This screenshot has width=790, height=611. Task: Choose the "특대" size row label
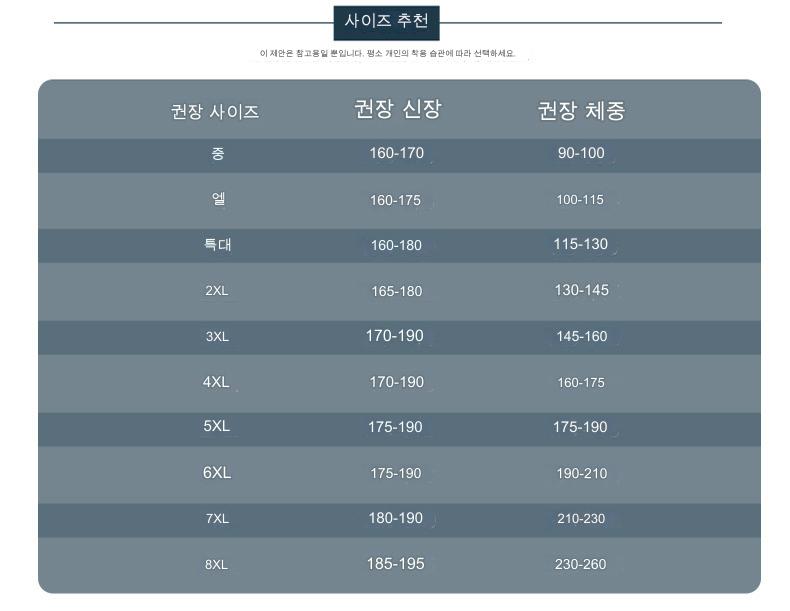(217, 244)
